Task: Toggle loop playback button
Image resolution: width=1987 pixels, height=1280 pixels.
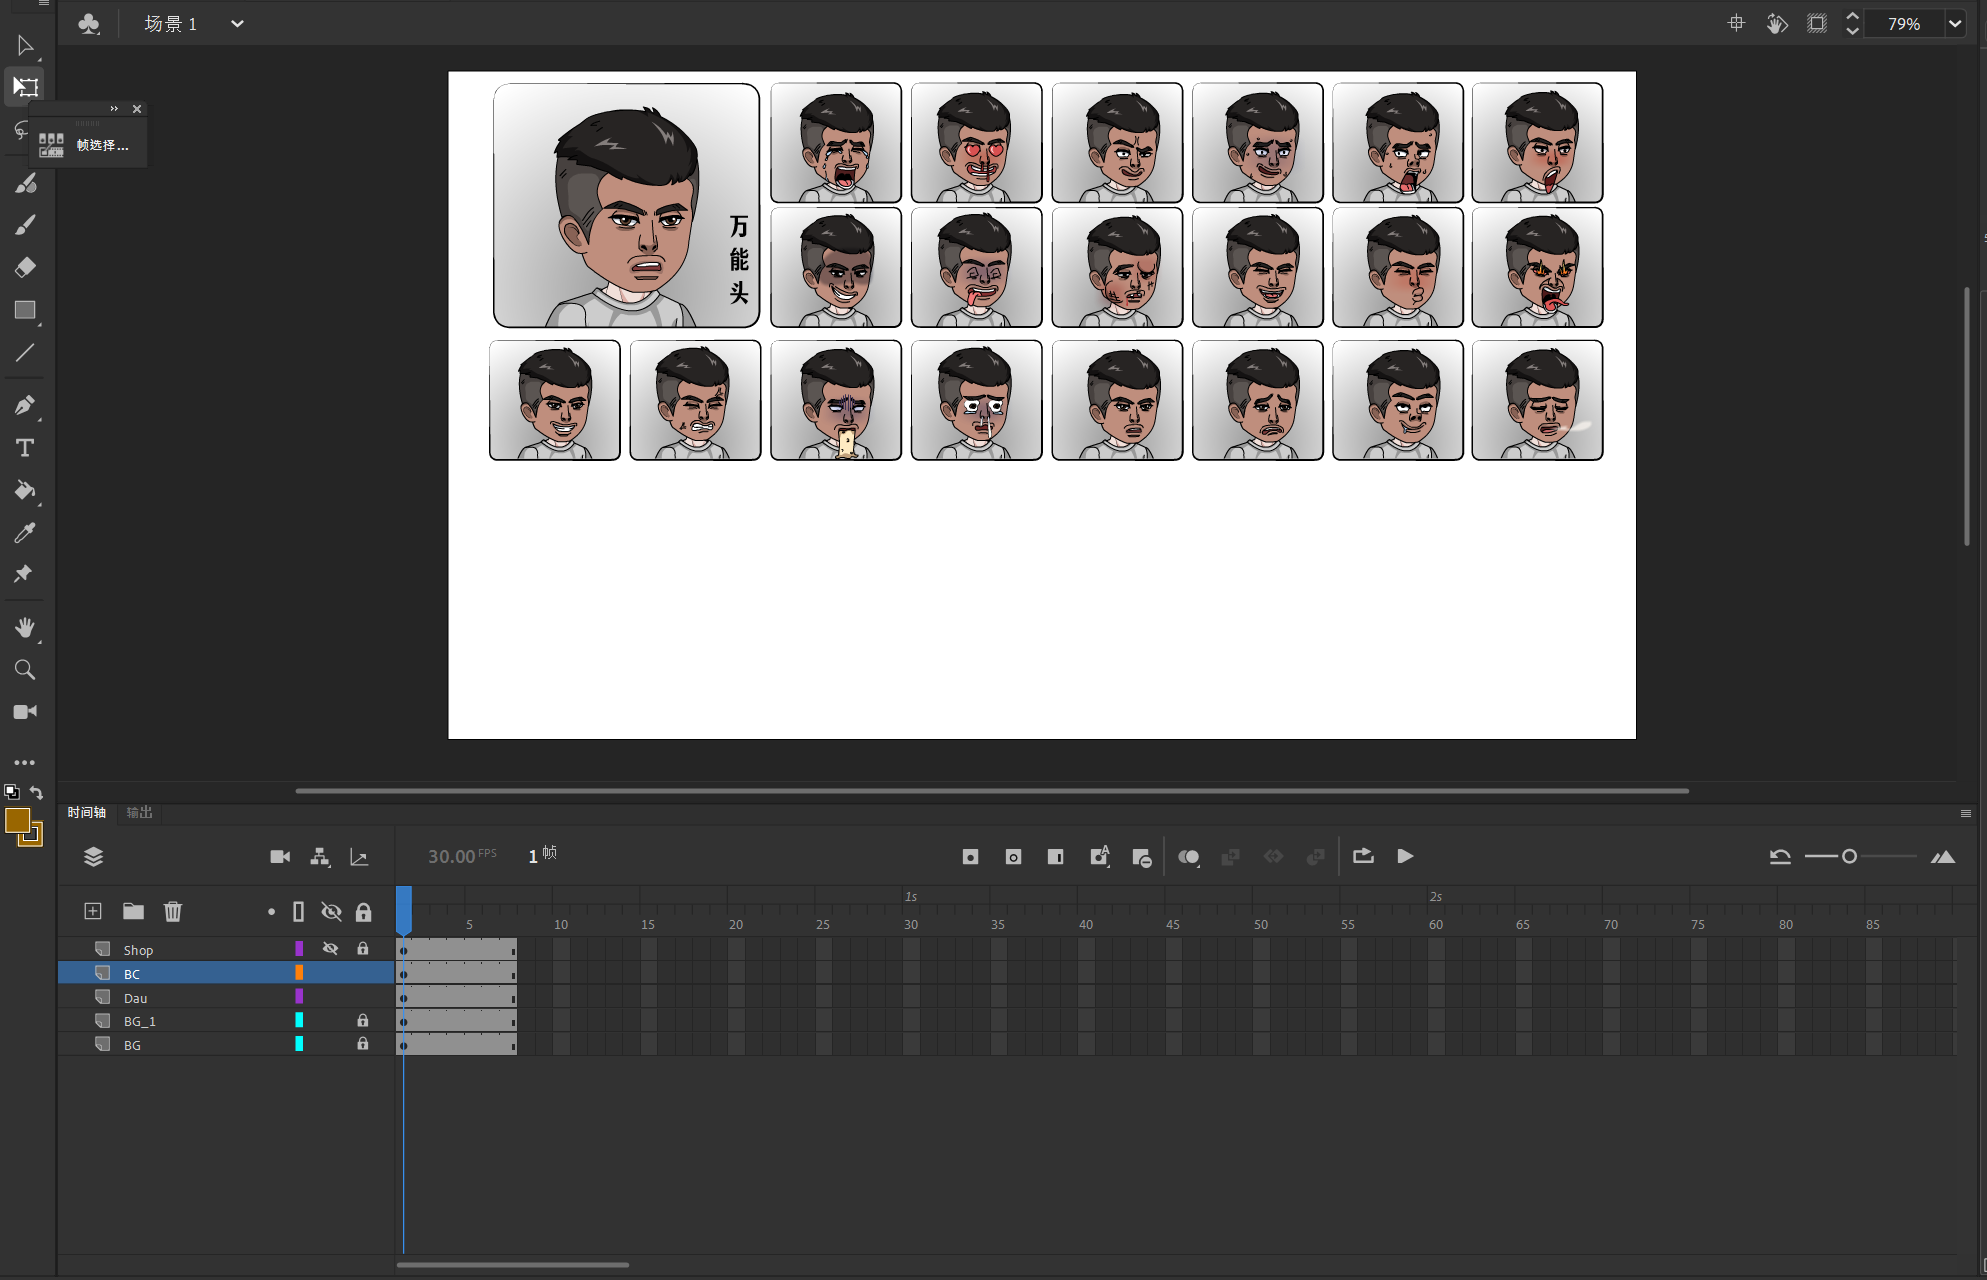Action: pyautogui.click(x=1363, y=856)
